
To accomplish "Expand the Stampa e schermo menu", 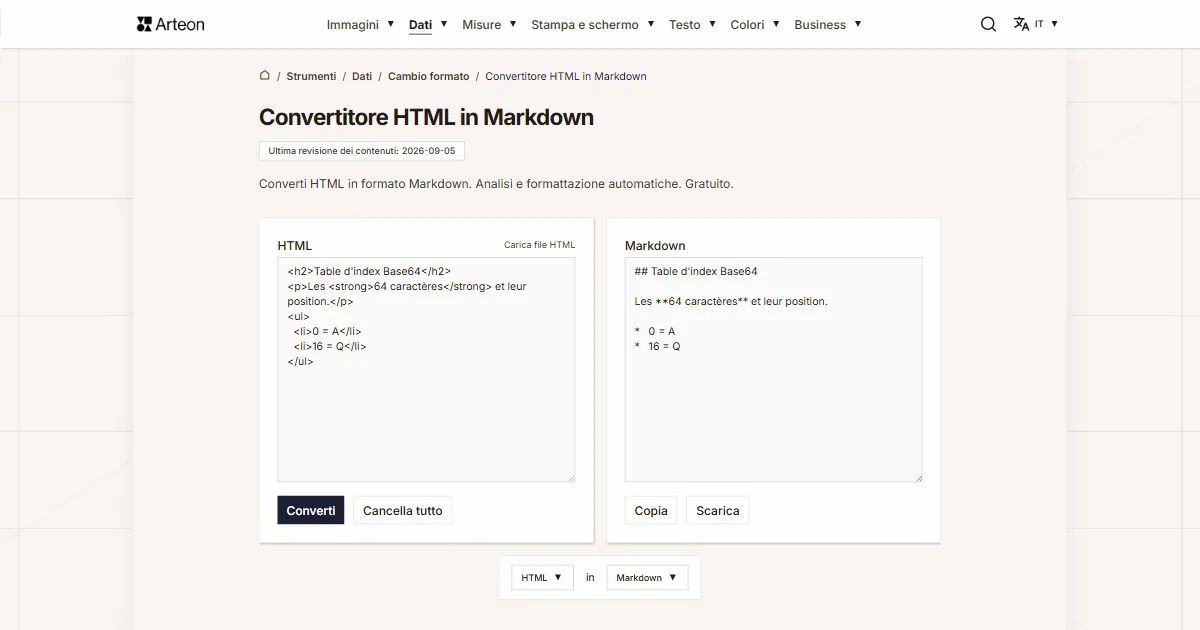I will (x=593, y=24).
